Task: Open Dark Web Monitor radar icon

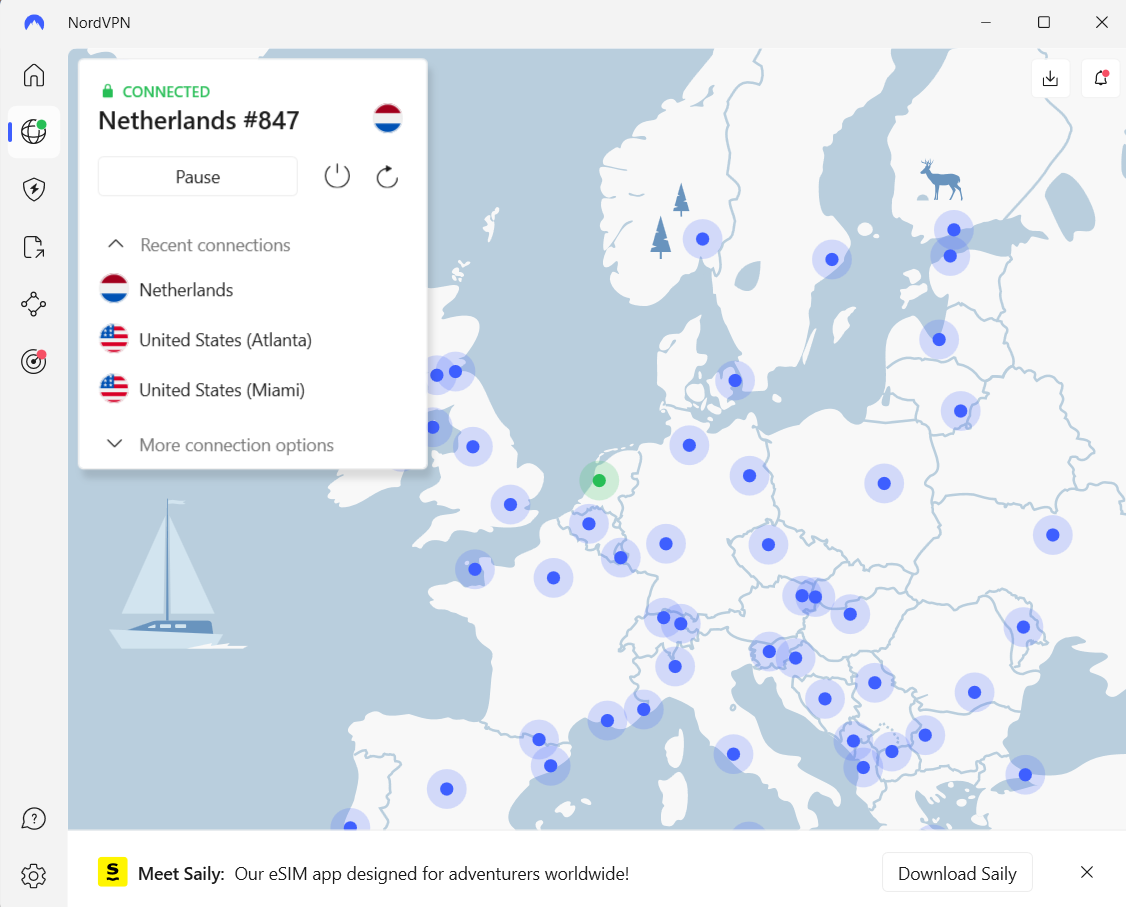Action: [x=34, y=361]
